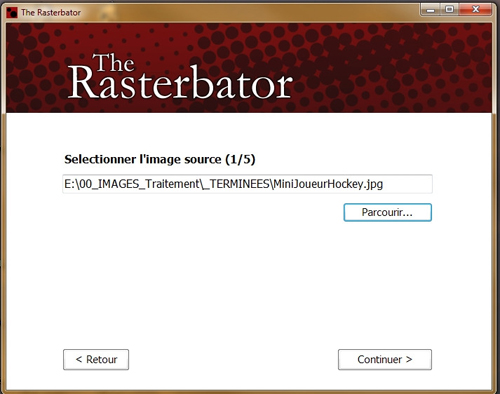Click the large Rasterbator logo in banner

point(180,77)
